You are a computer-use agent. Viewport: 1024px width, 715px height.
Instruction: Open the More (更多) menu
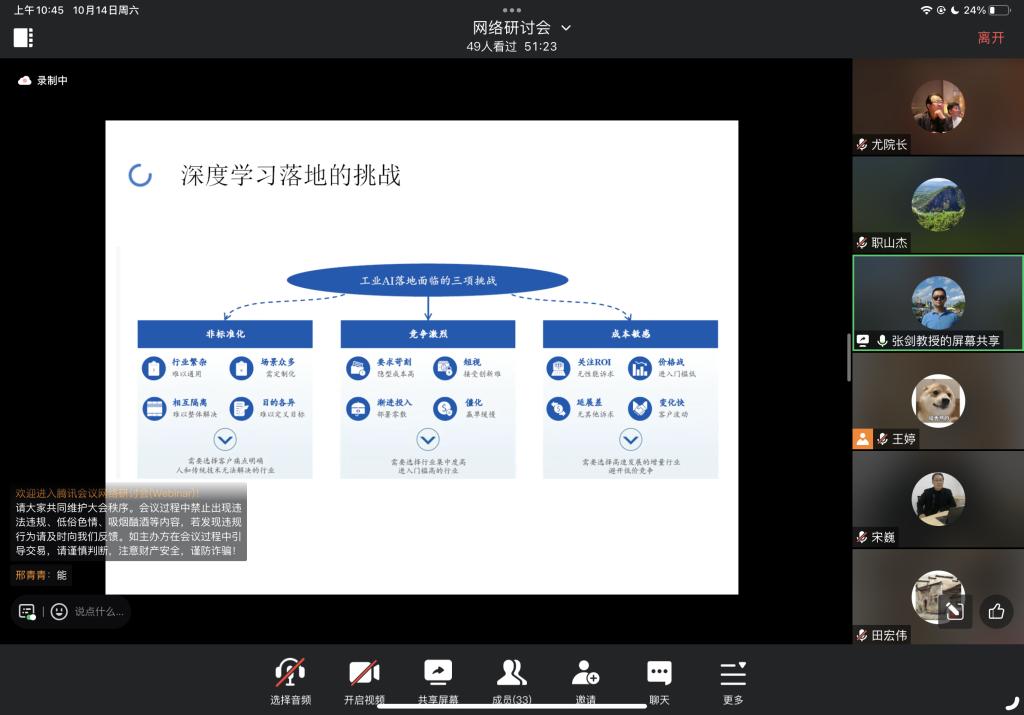(x=733, y=673)
